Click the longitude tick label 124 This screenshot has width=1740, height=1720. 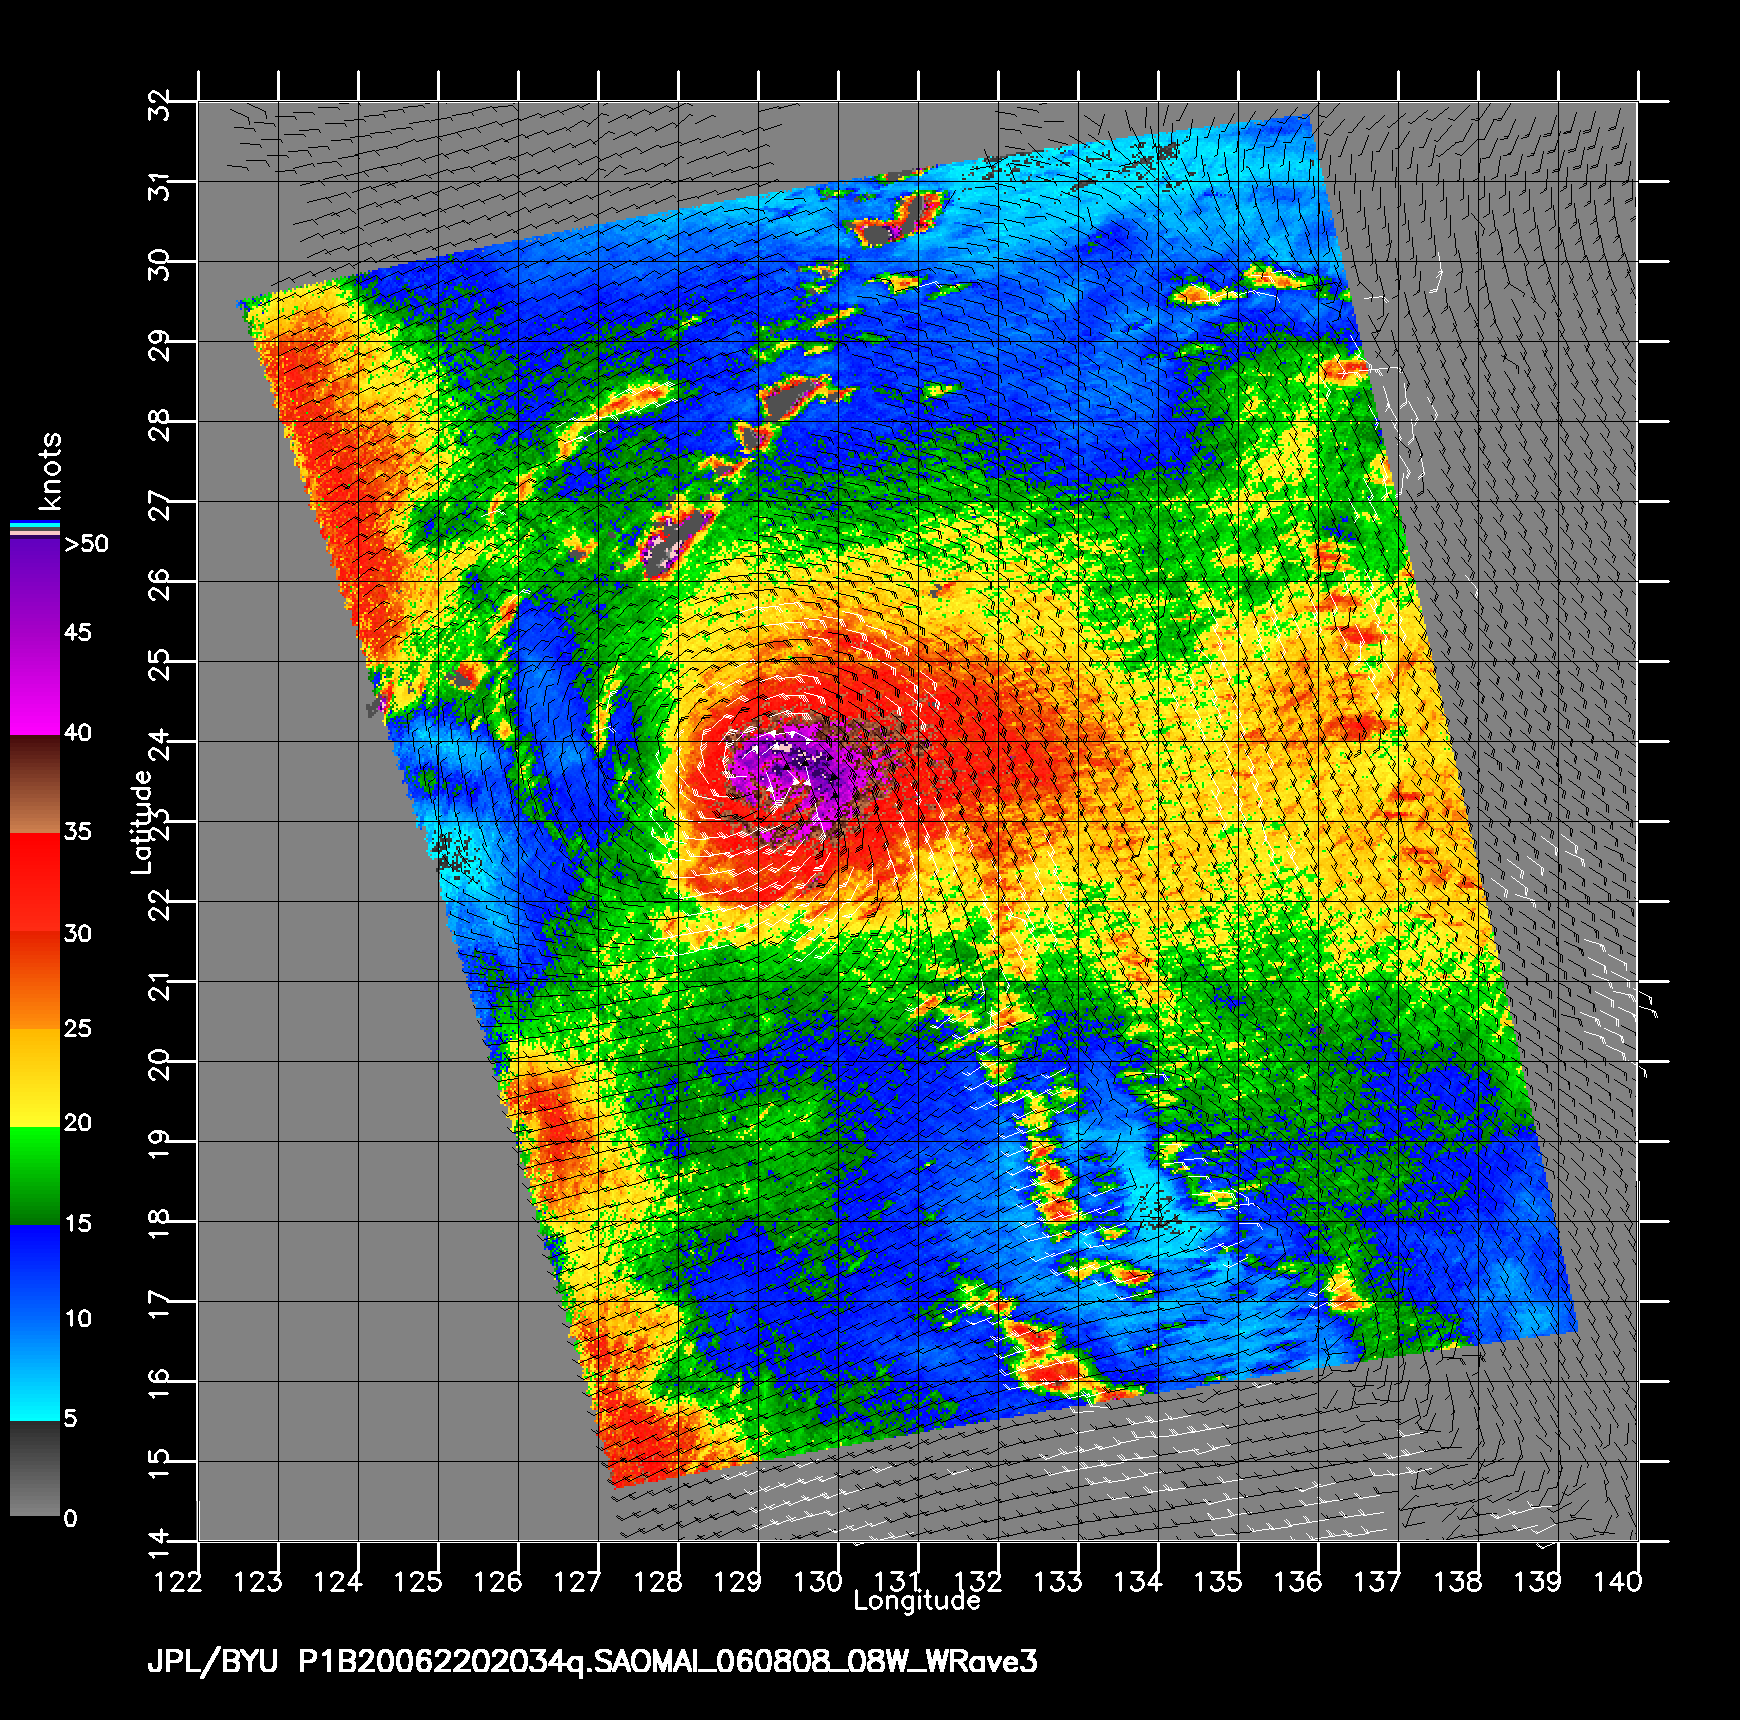tap(338, 1581)
